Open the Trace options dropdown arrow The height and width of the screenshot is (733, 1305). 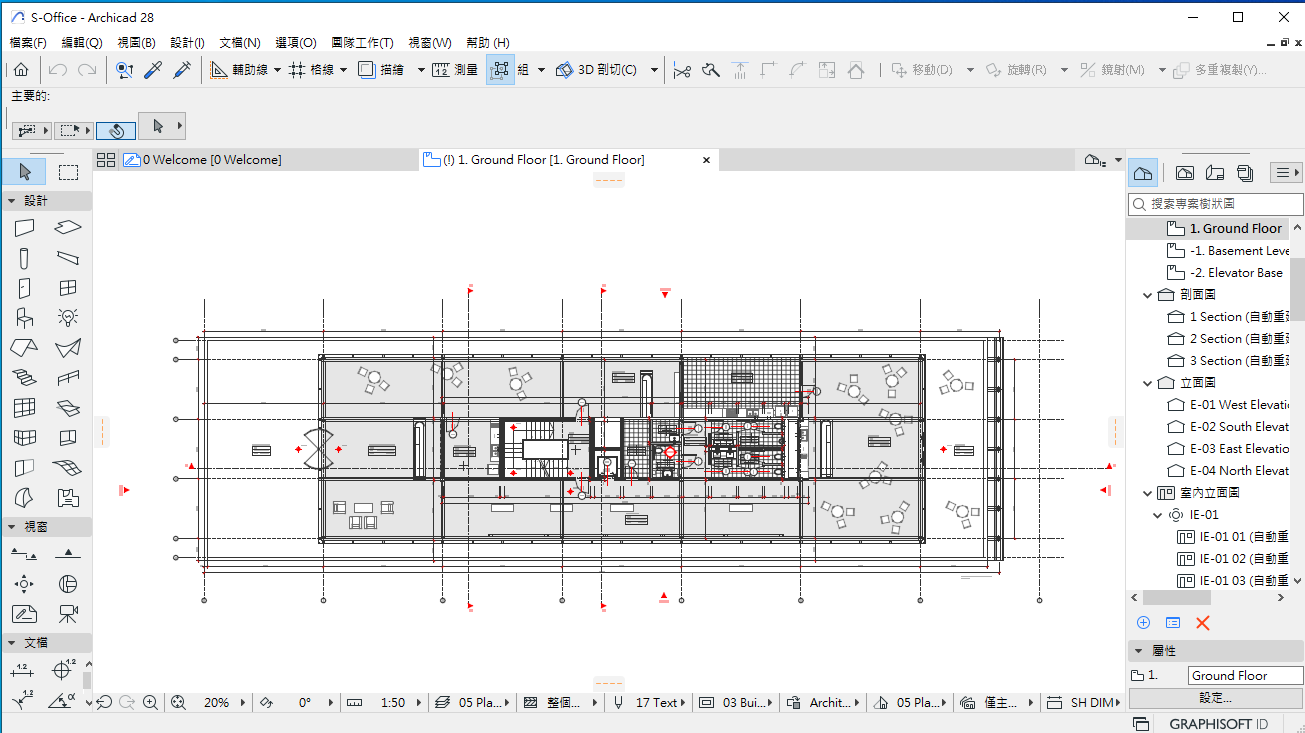coord(421,70)
